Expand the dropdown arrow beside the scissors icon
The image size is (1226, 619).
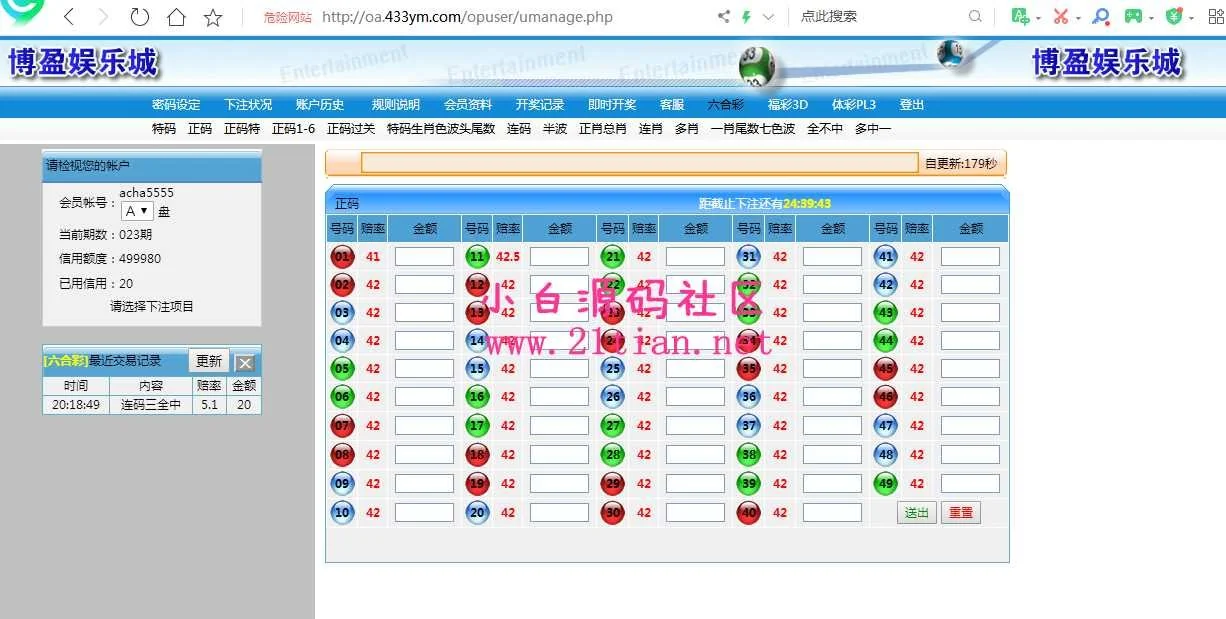coord(1080,18)
